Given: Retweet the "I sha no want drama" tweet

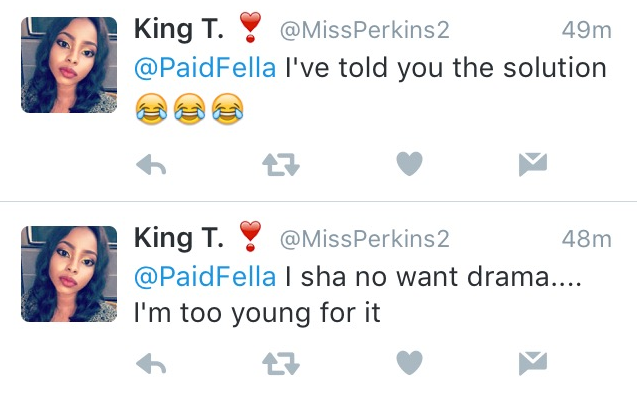Looking at the screenshot, I should (281, 363).
